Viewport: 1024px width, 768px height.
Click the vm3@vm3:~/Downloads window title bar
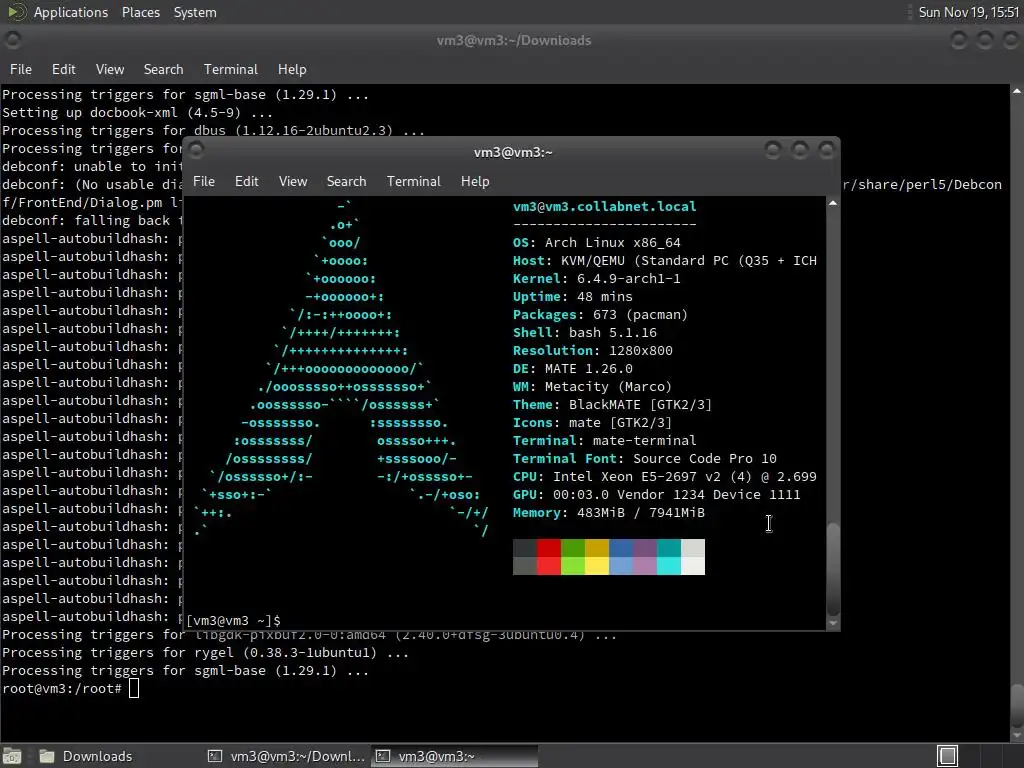(513, 40)
